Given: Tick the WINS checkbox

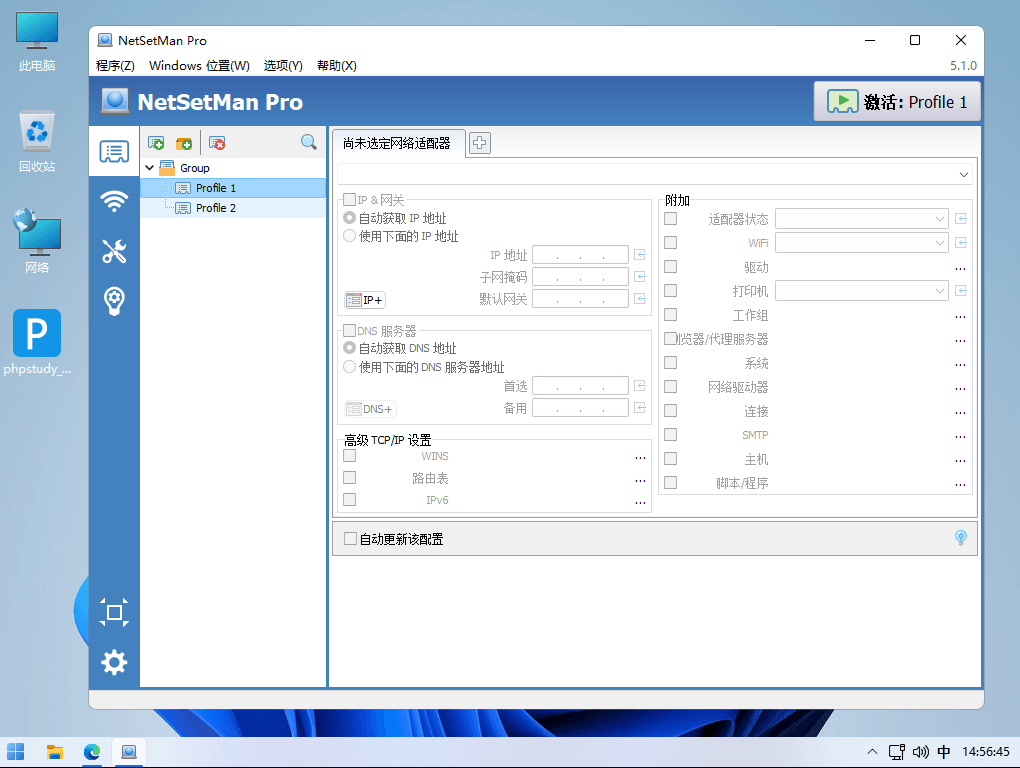Looking at the screenshot, I should [x=349, y=456].
